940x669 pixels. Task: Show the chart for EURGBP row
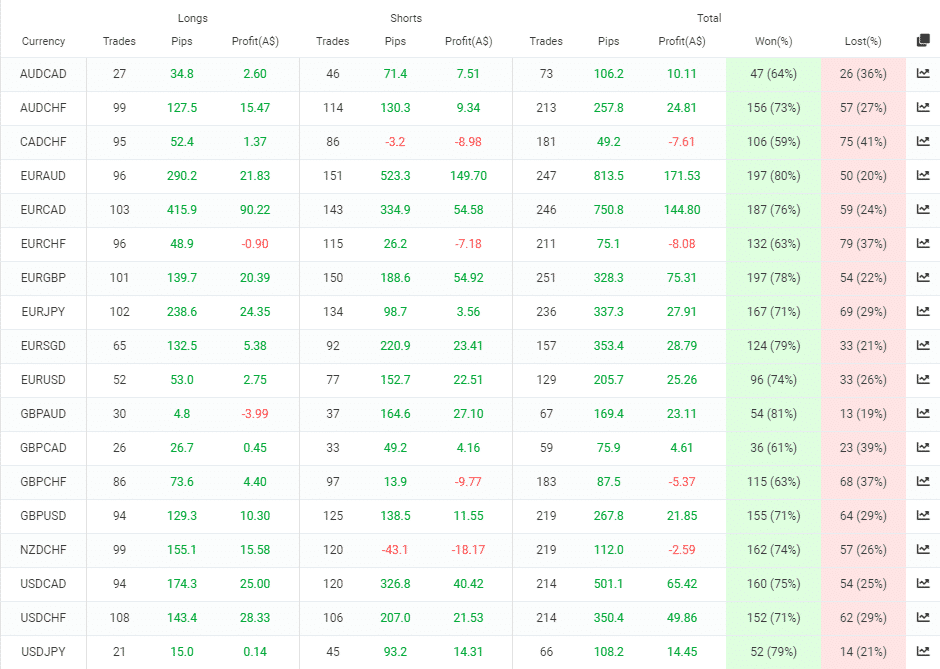tap(923, 278)
